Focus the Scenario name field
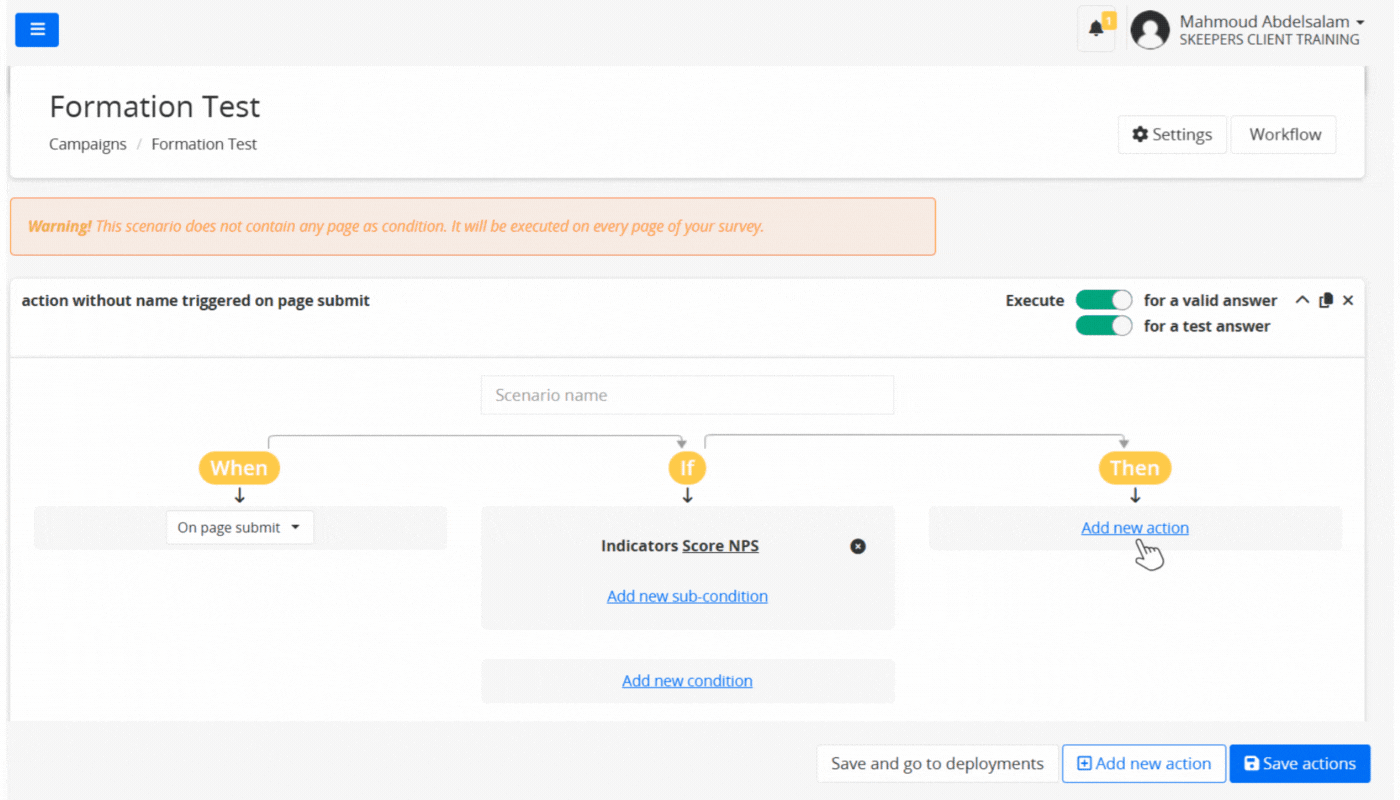 pos(687,395)
